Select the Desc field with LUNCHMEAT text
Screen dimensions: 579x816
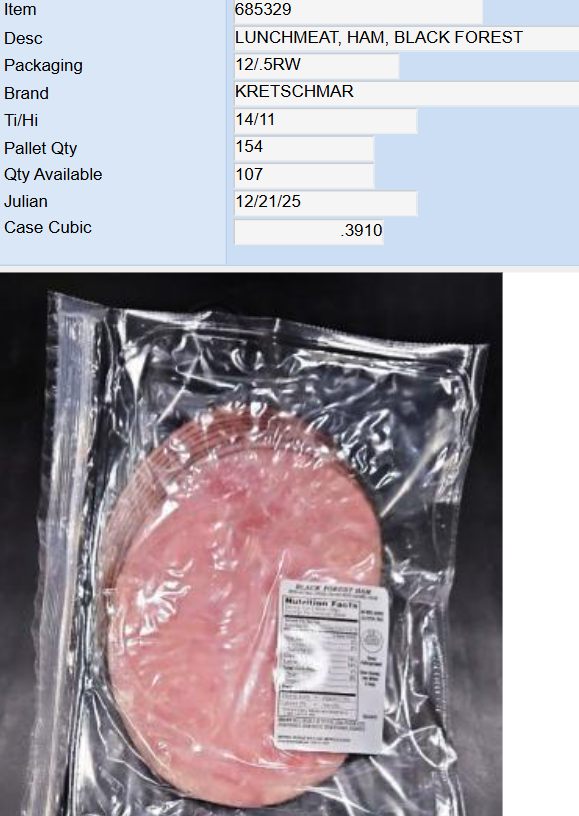(x=406, y=38)
